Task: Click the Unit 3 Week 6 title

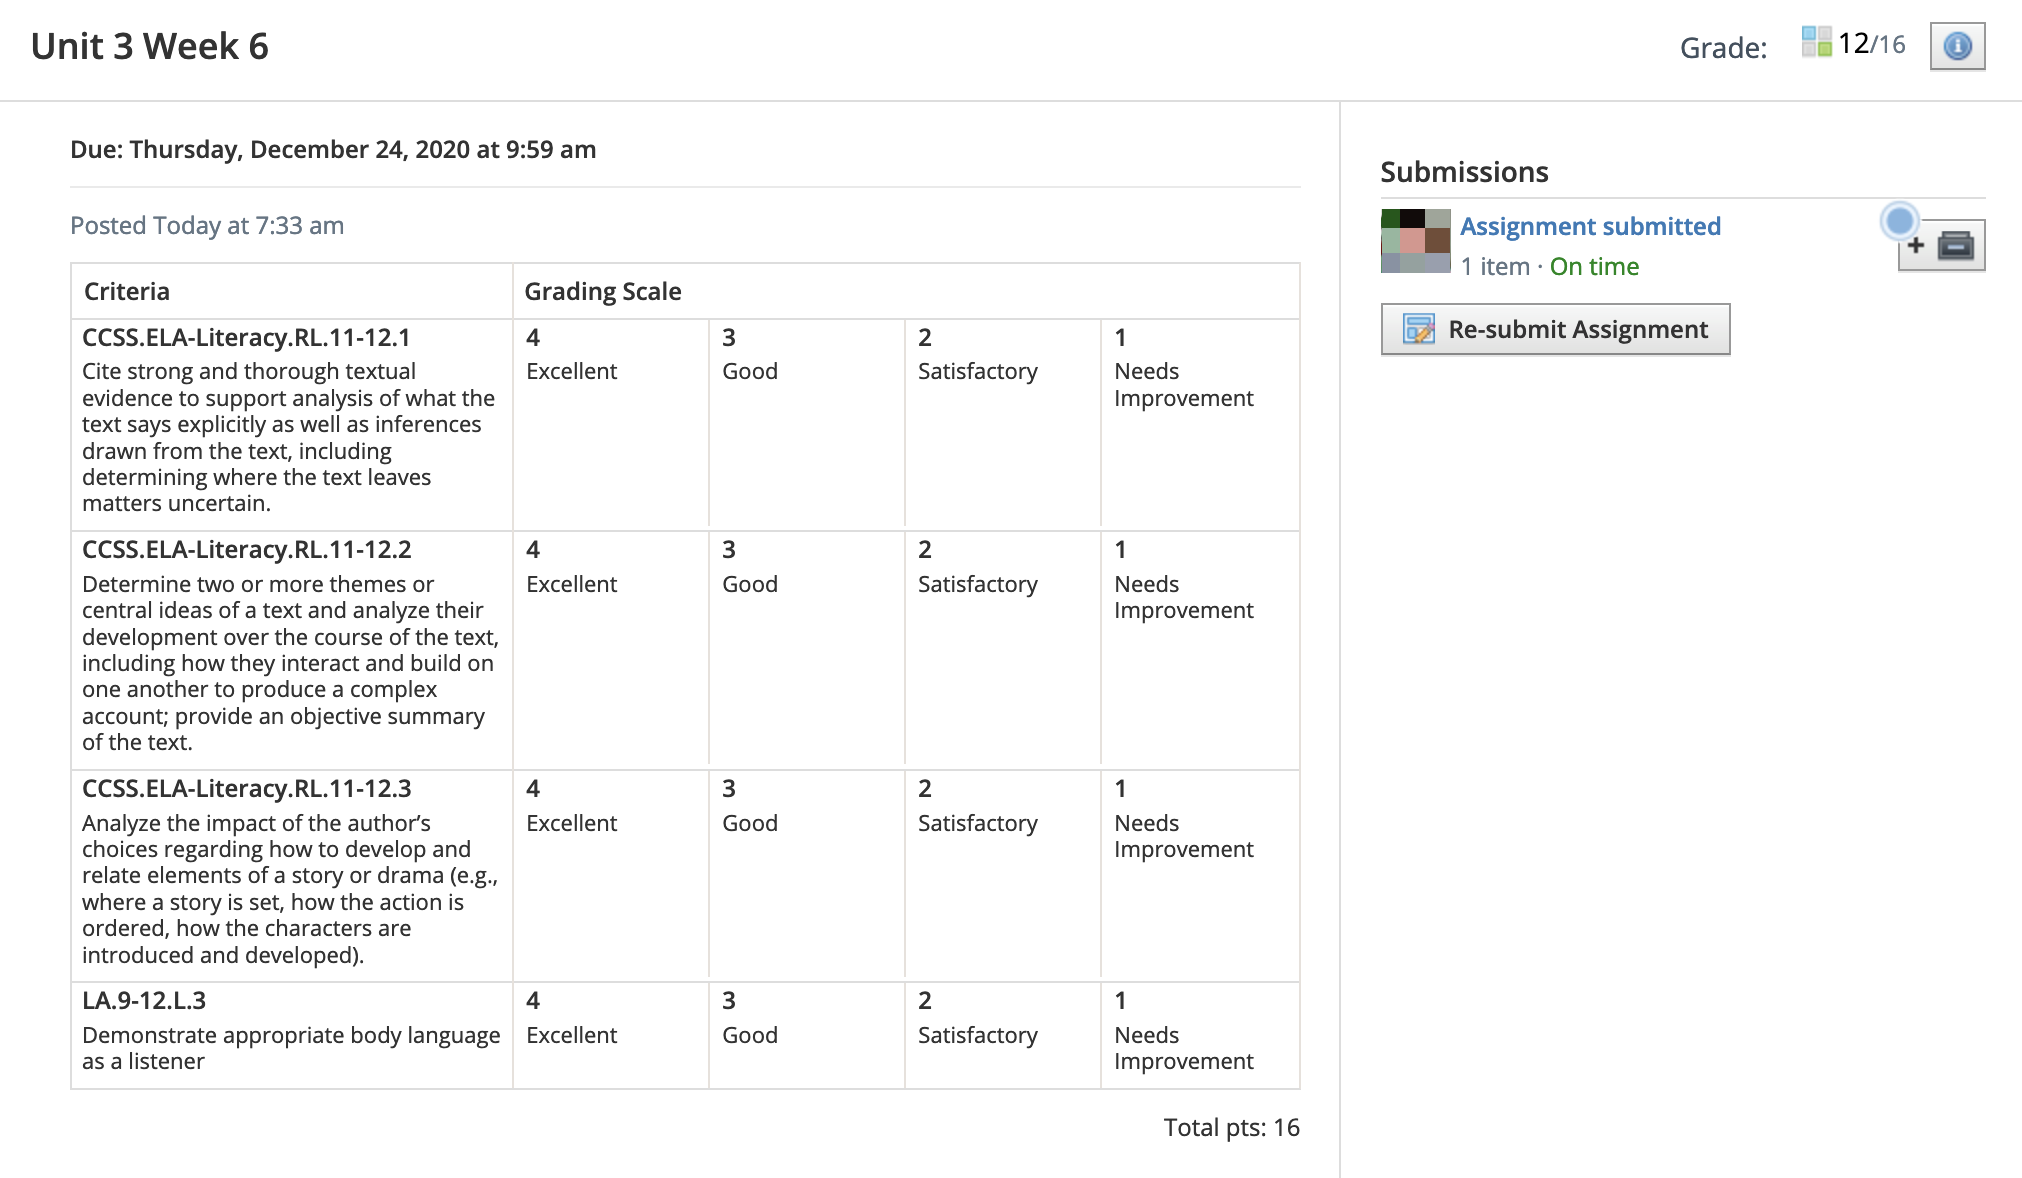Action: [x=150, y=47]
